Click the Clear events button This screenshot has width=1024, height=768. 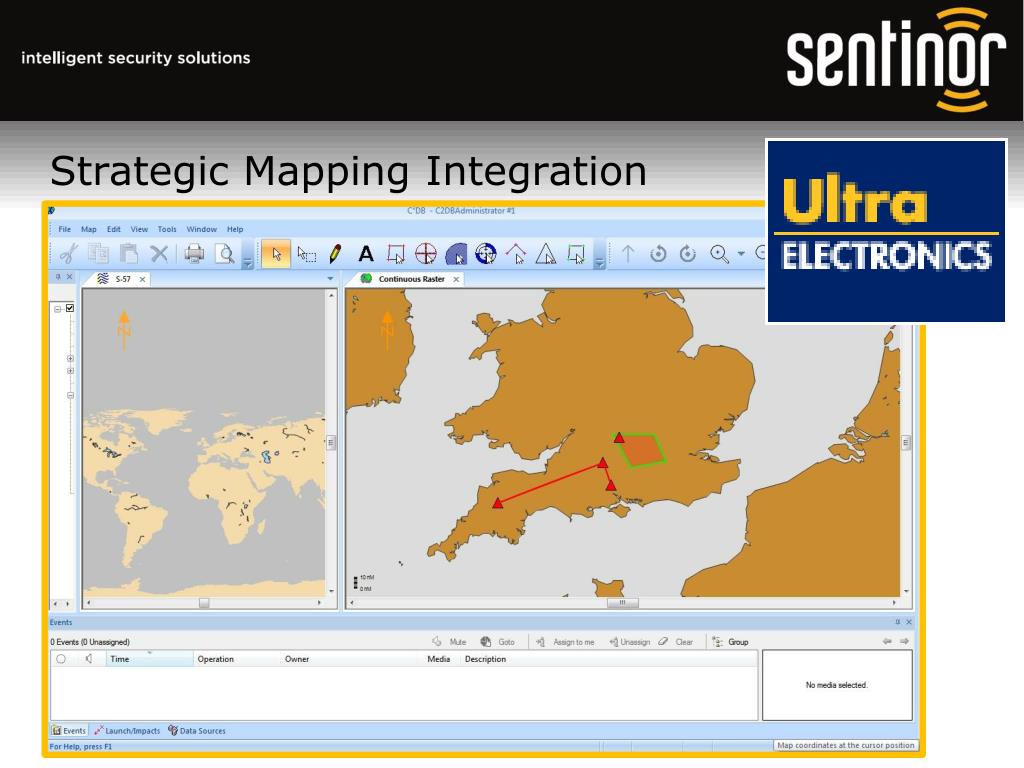pos(676,642)
